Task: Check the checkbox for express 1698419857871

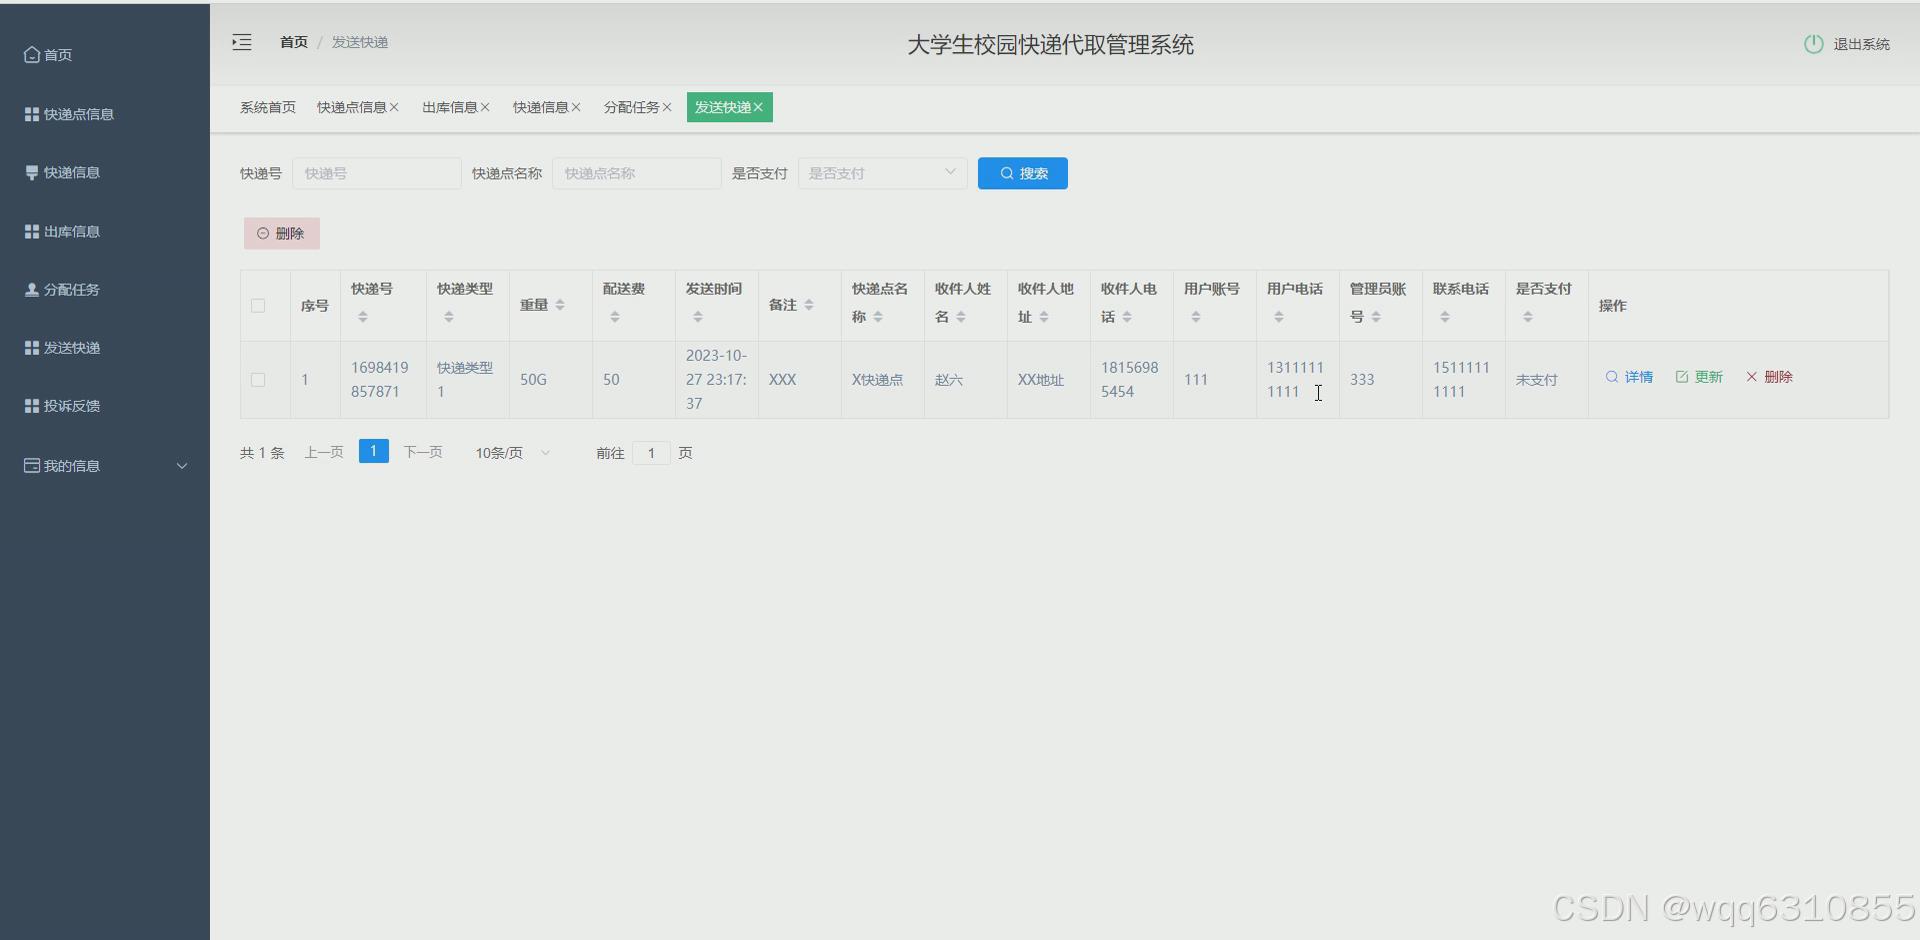Action: pos(257,380)
